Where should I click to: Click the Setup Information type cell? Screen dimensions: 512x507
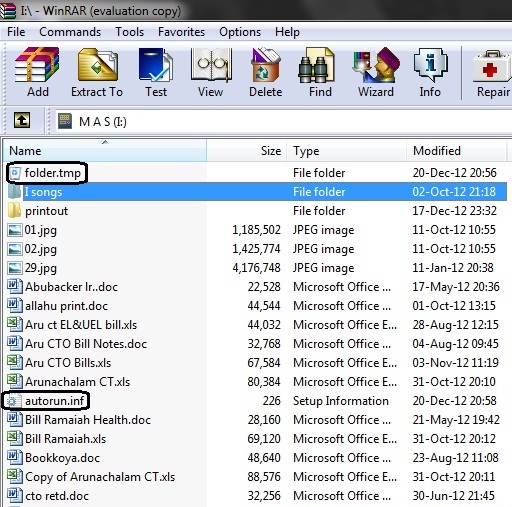(341, 401)
